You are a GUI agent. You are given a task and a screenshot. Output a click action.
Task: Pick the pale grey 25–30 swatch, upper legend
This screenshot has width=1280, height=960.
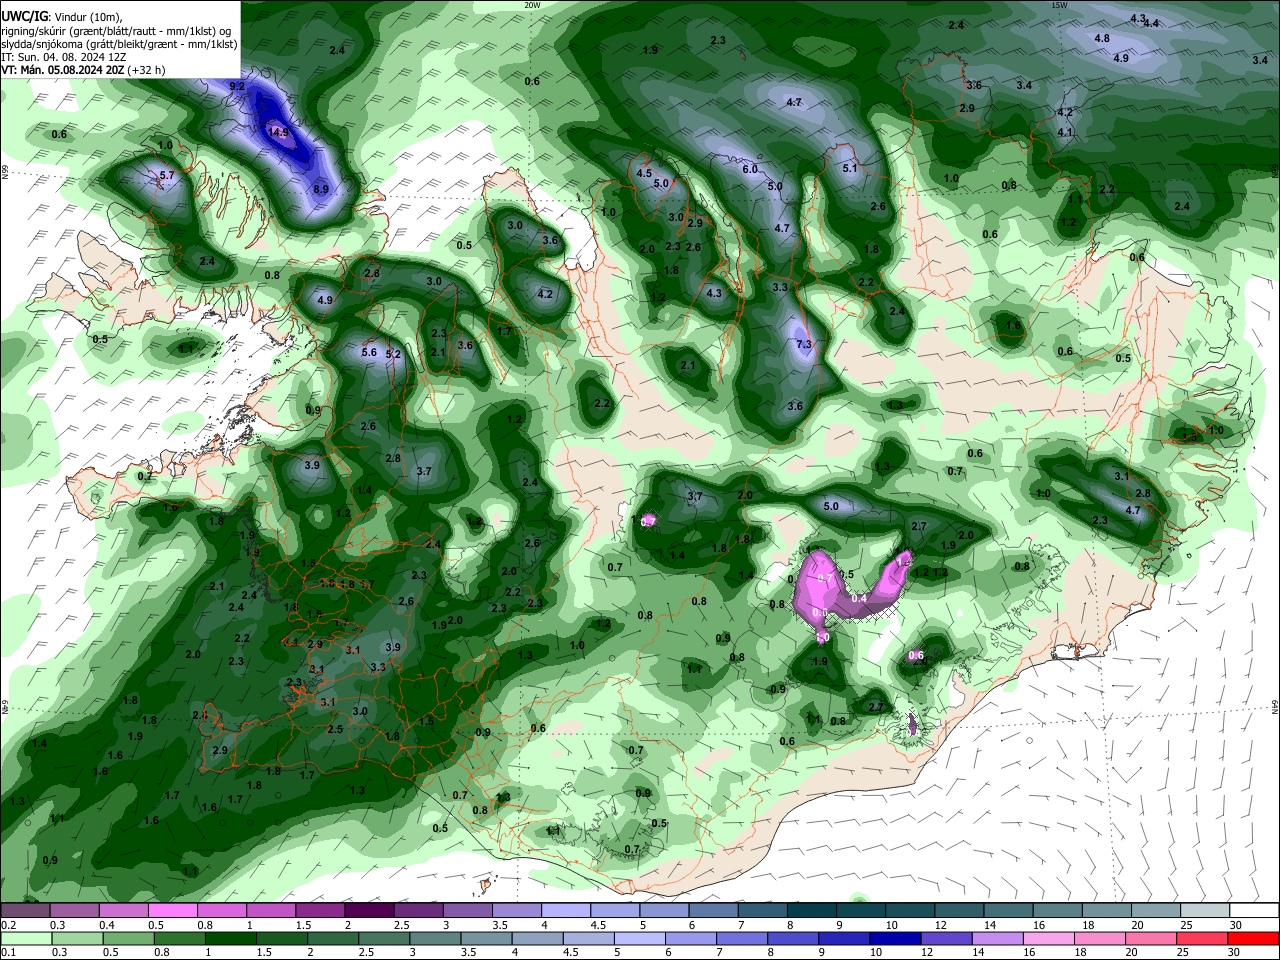1206,911
